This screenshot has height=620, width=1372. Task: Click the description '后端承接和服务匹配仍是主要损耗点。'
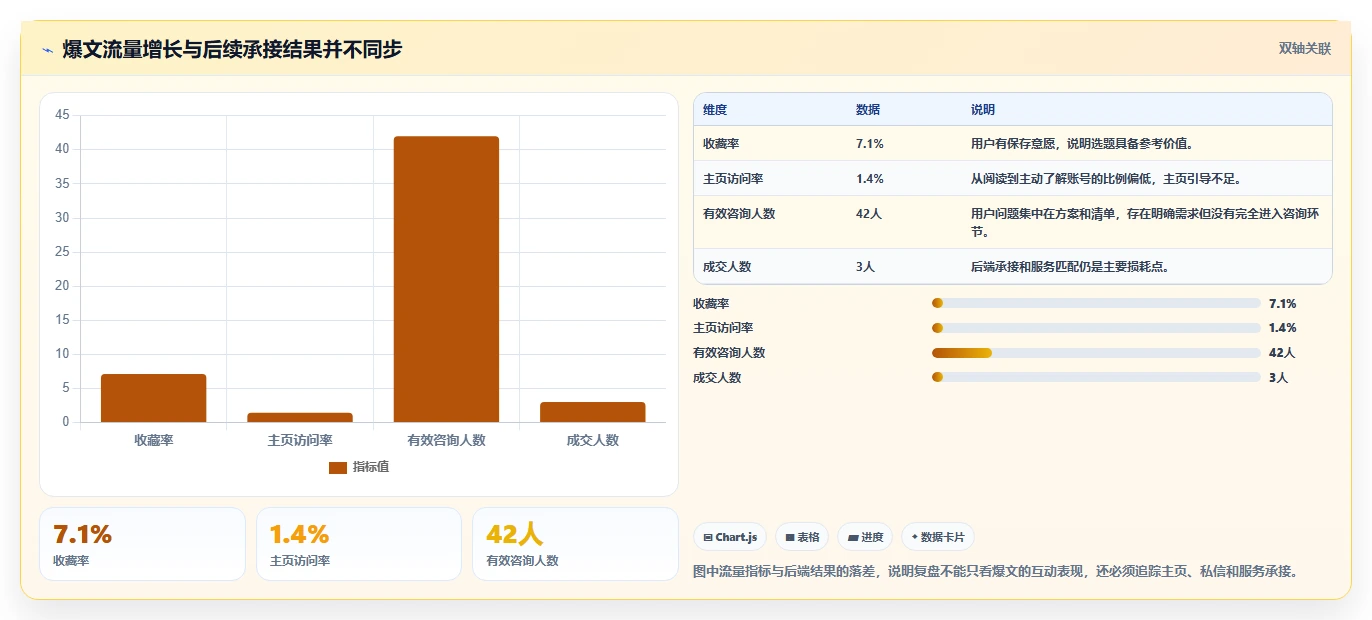pyautogui.click(x=1070, y=267)
